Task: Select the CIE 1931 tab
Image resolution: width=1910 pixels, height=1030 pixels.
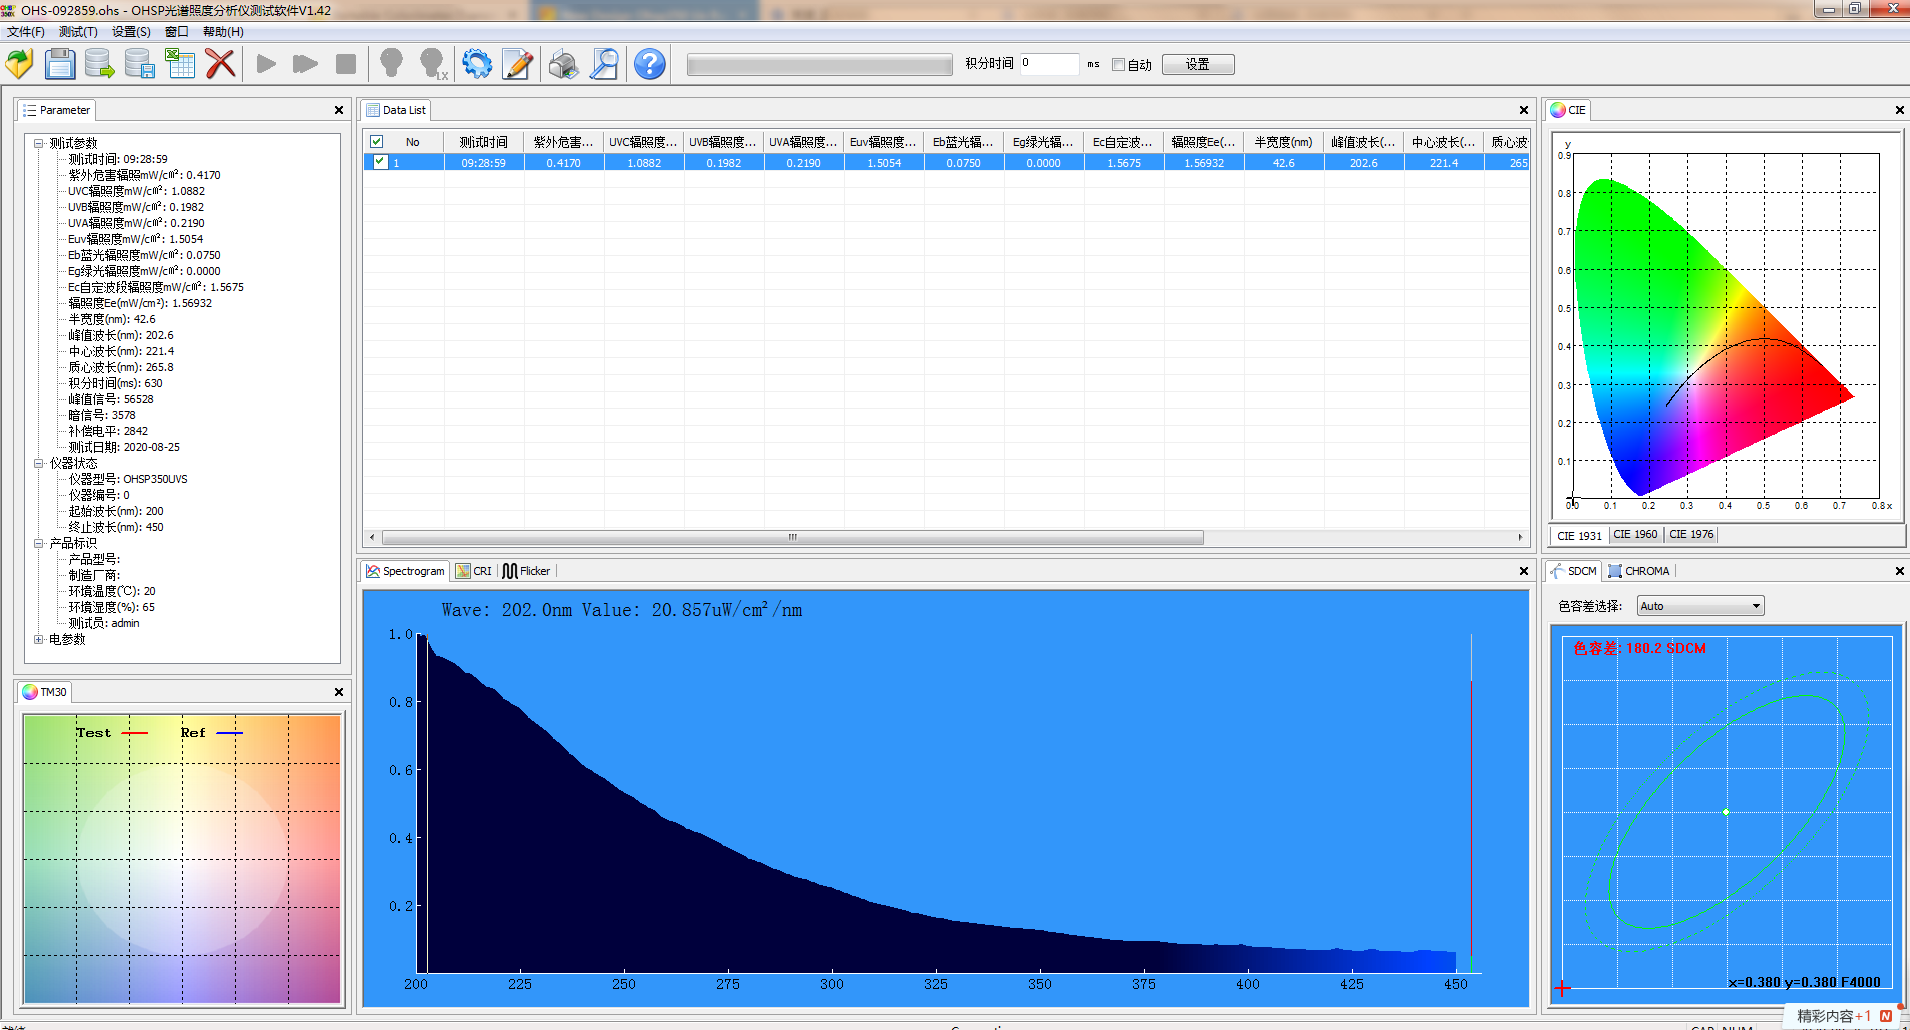Action: (1579, 536)
